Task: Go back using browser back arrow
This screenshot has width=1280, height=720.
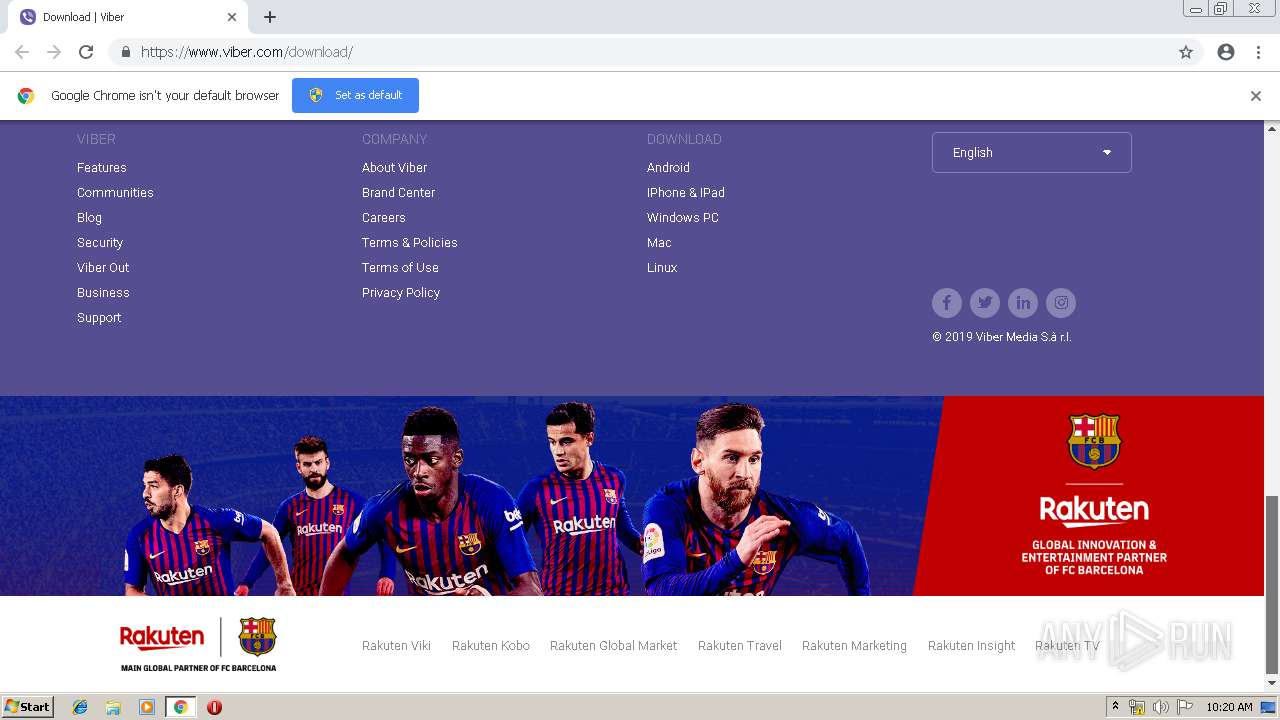Action: click(x=22, y=52)
